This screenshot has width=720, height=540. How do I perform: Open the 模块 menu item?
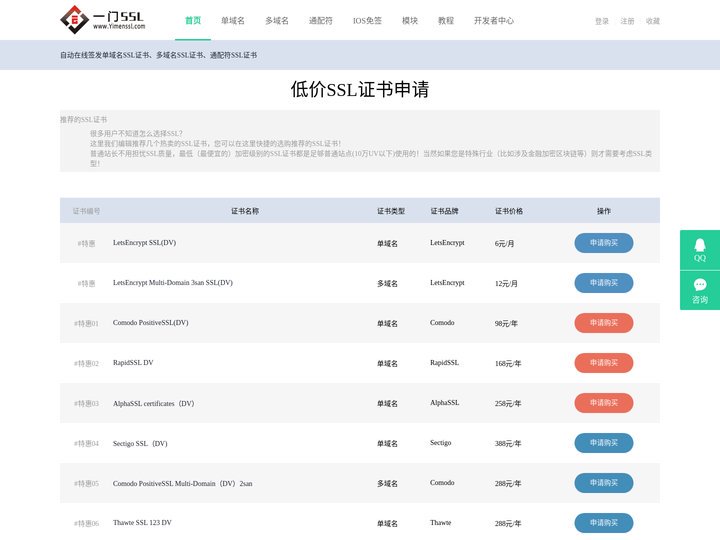click(x=410, y=21)
